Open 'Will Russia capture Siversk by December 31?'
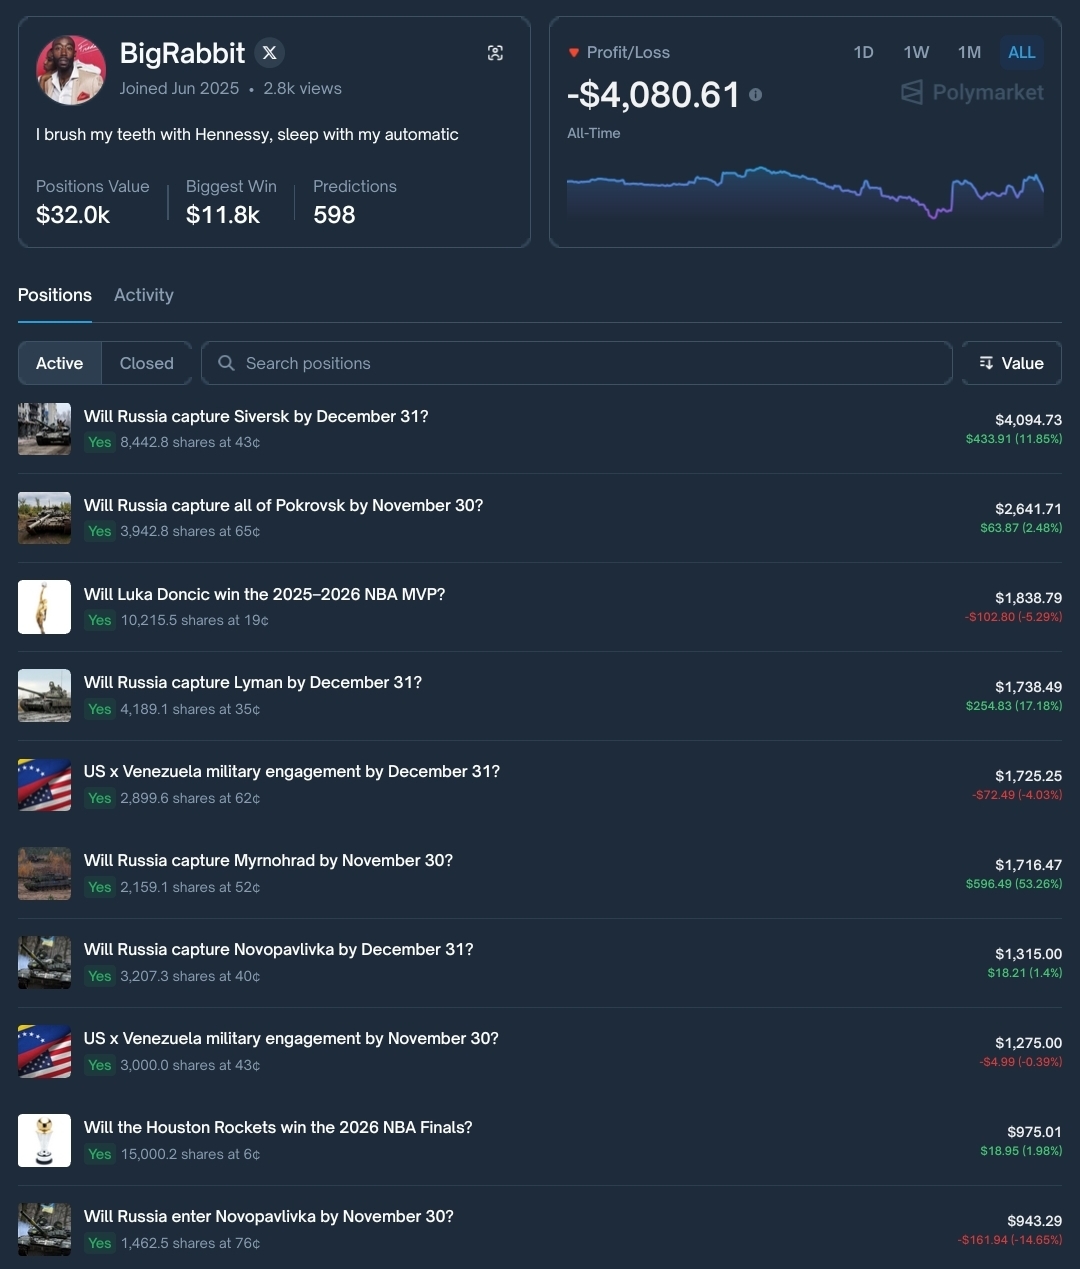This screenshot has height=1269, width=1080. coord(256,416)
